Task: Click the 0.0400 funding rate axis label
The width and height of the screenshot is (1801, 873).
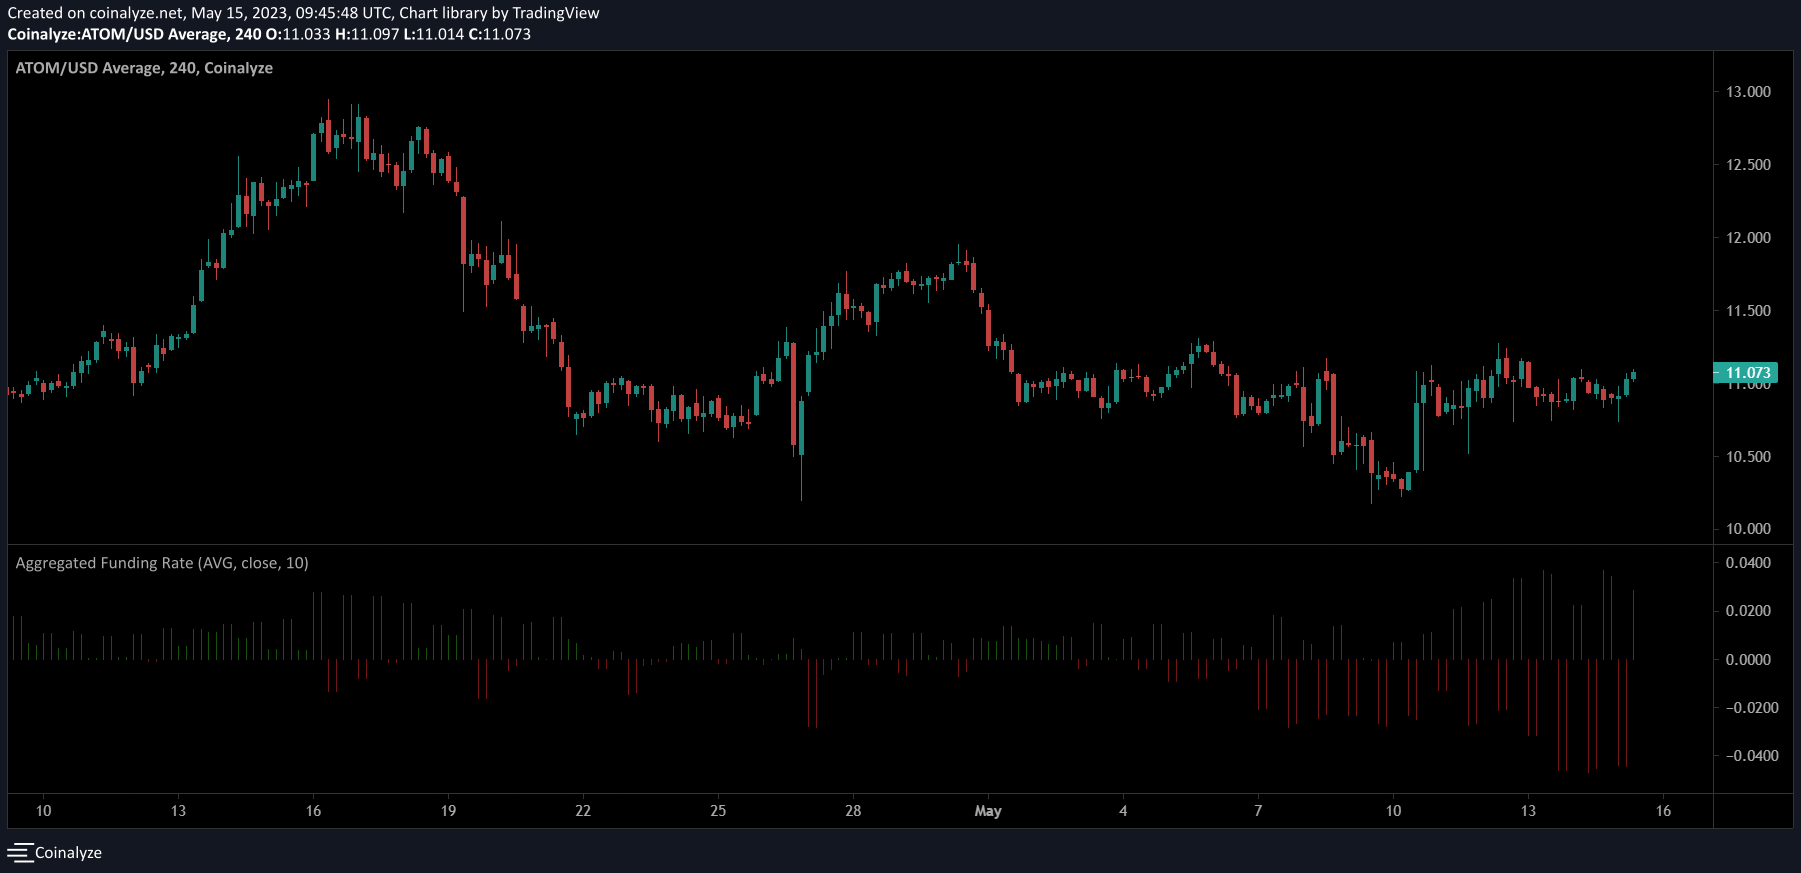Action: click(1748, 563)
